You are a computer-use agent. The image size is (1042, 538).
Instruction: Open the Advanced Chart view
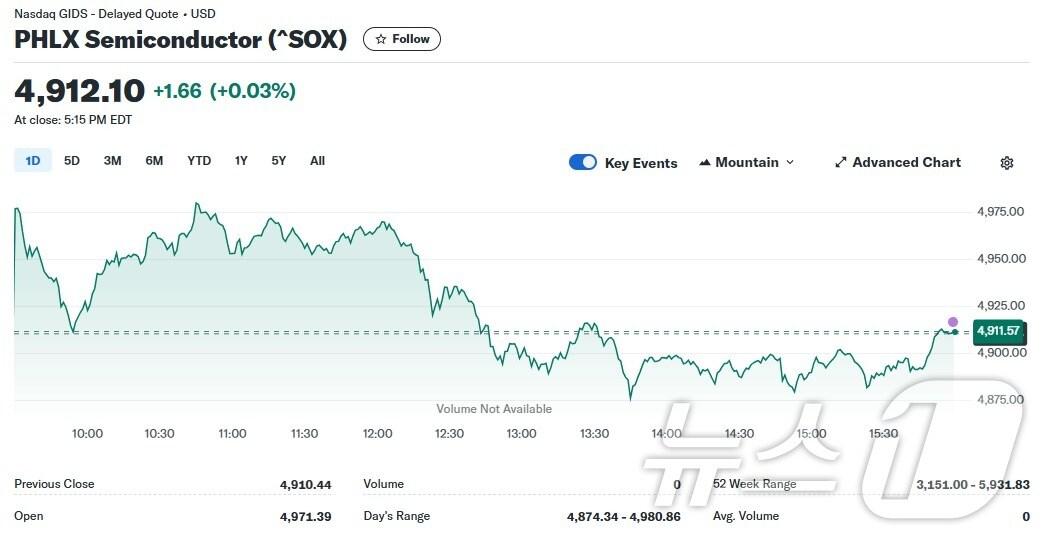tap(906, 162)
